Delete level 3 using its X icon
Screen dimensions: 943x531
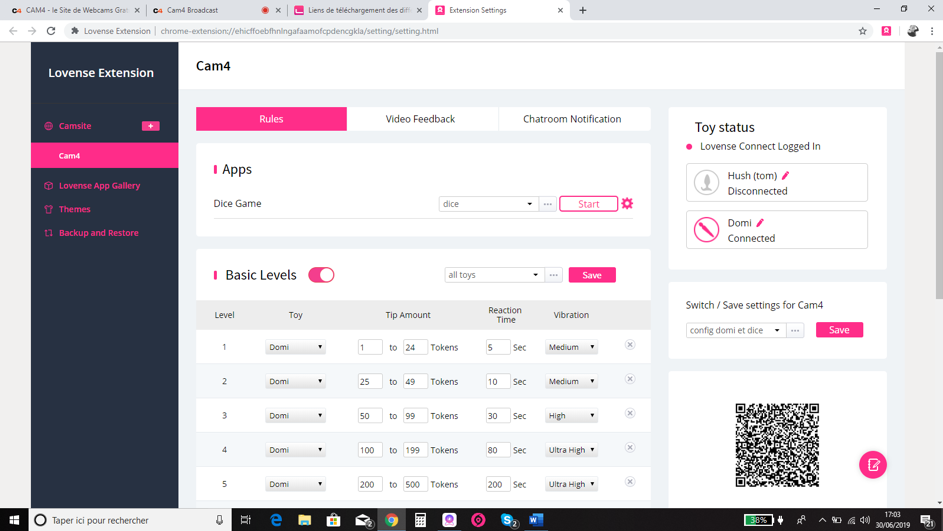coord(630,413)
